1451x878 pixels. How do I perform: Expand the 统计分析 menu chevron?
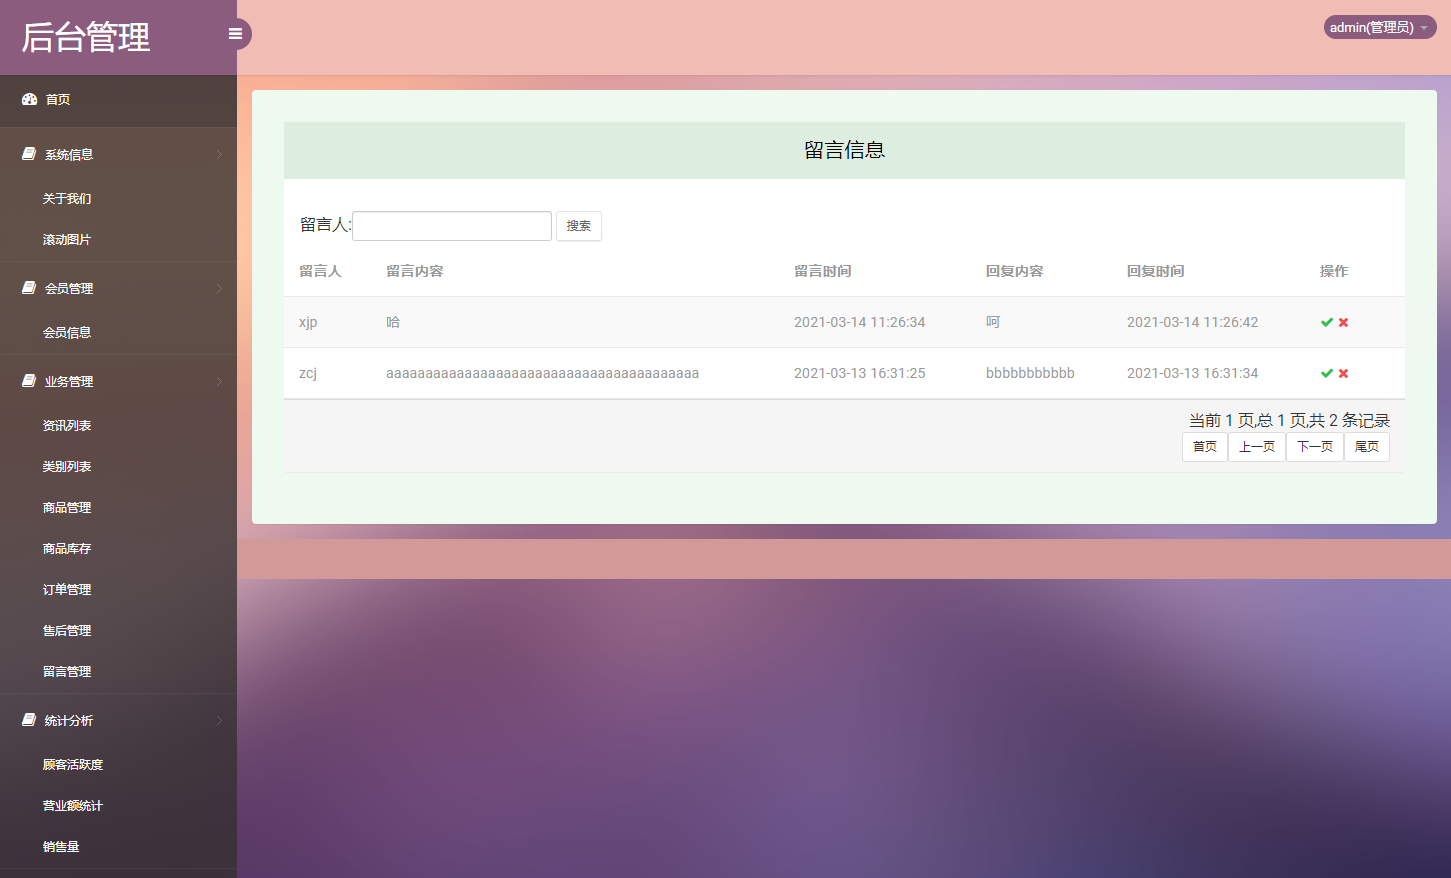222,719
